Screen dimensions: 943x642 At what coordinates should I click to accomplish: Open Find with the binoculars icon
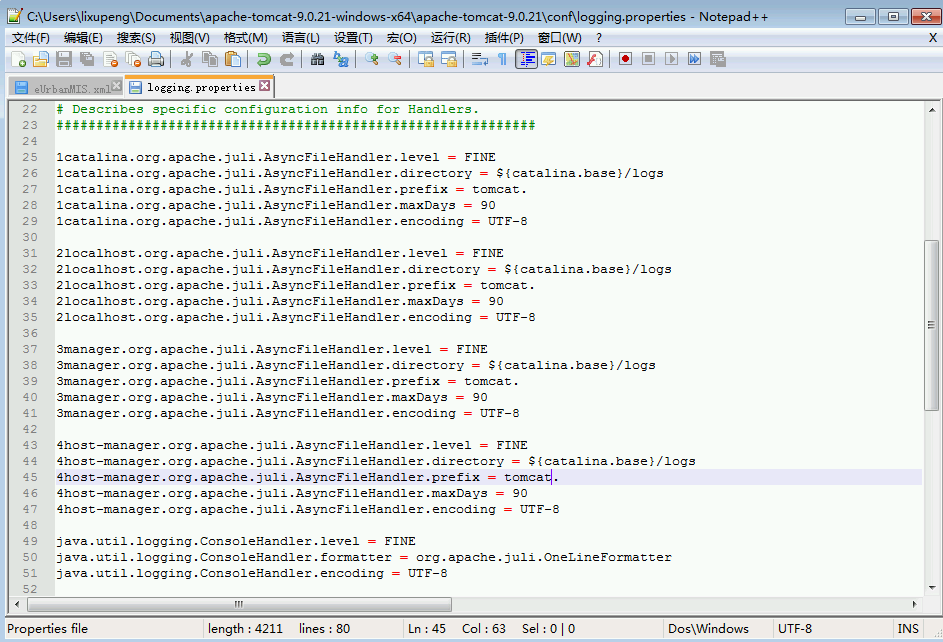(318, 59)
